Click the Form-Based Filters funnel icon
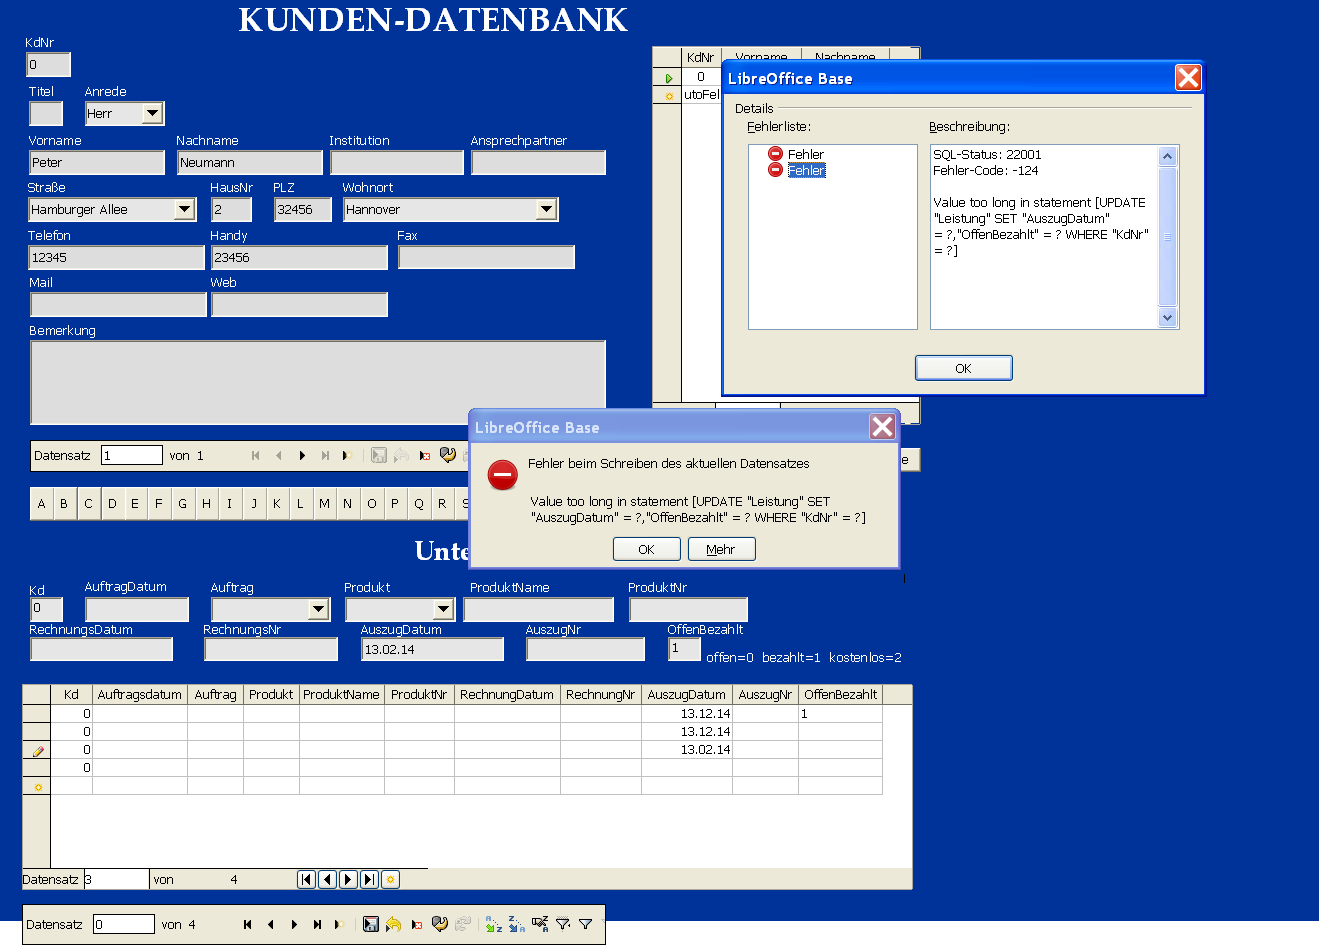This screenshot has width=1319, height=950. pyautogui.click(x=586, y=925)
